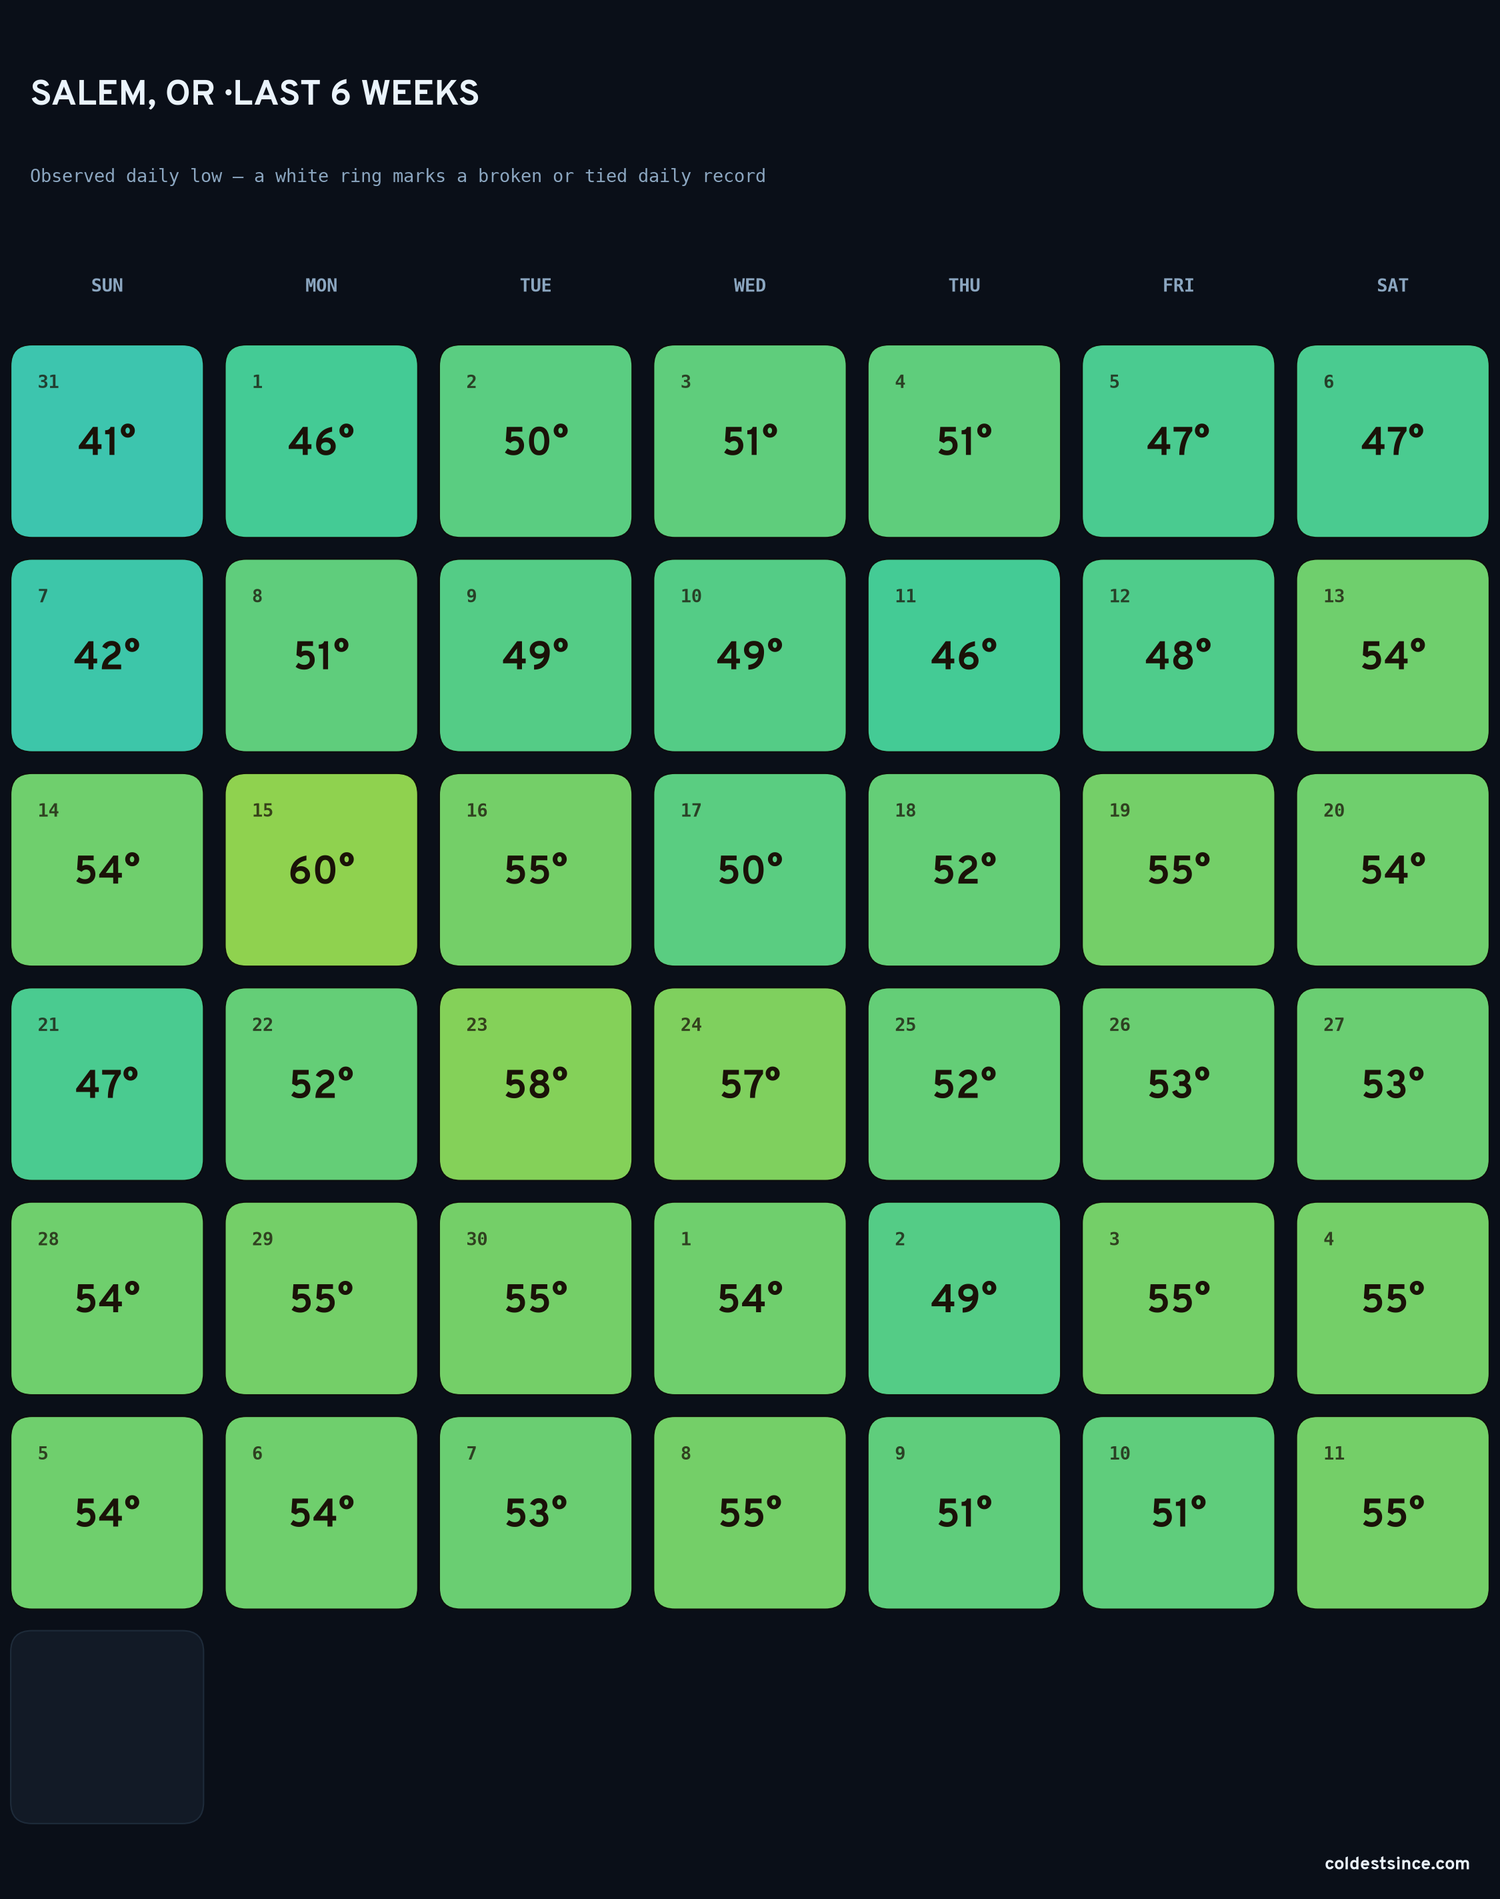The height and width of the screenshot is (1899, 1500).
Task: Click the empty dark placeholder tile
Action: [x=107, y=1727]
